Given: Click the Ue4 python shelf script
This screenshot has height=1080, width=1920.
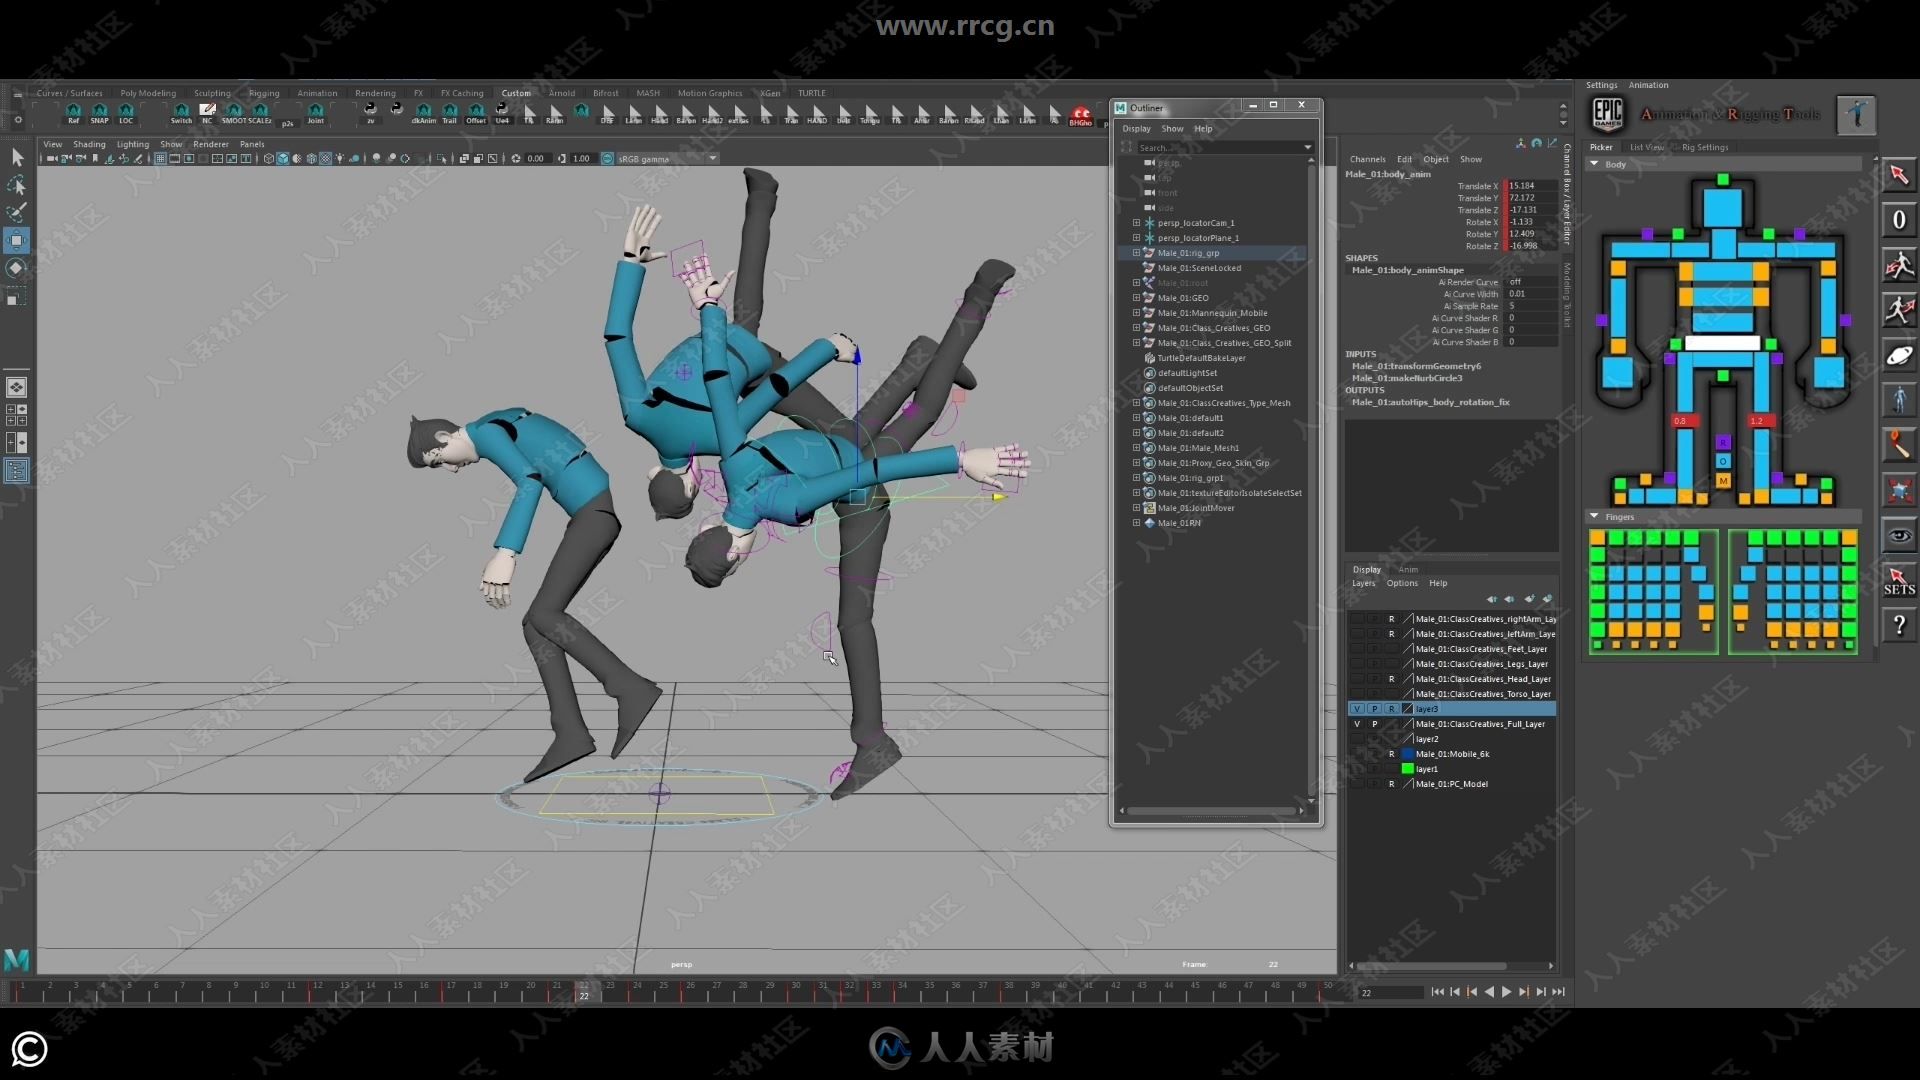Looking at the screenshot, I should pyautogui.click(x=502, y=113).
